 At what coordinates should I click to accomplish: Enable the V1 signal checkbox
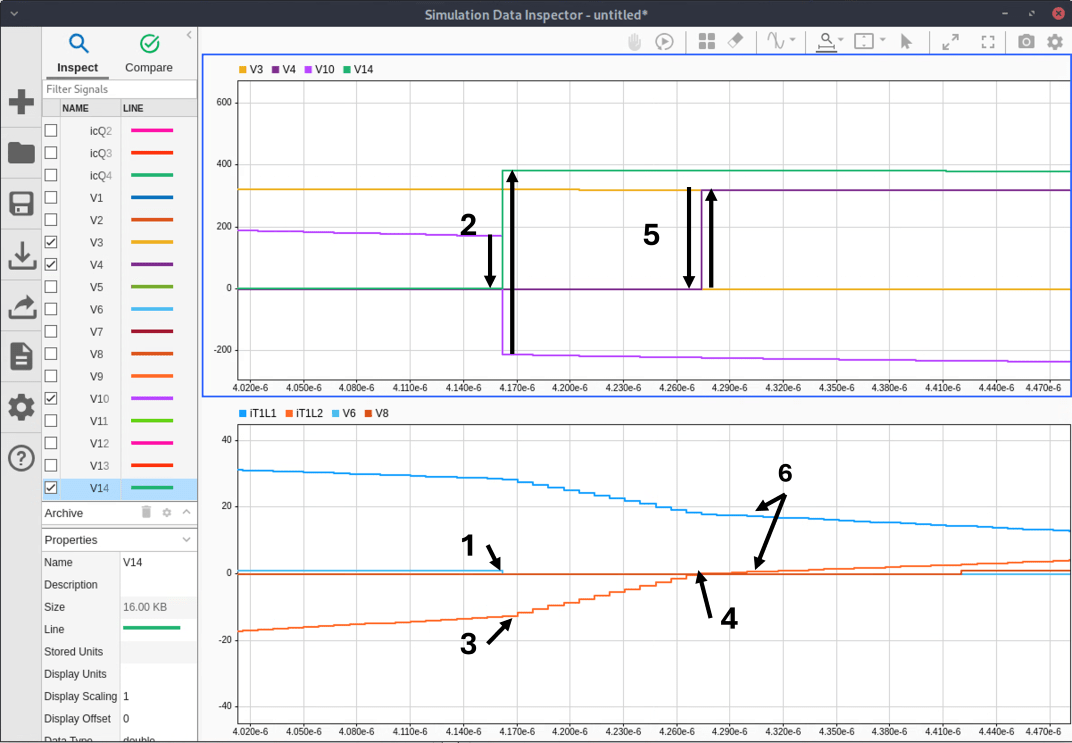pyautogui.click(x=51, y=198)
